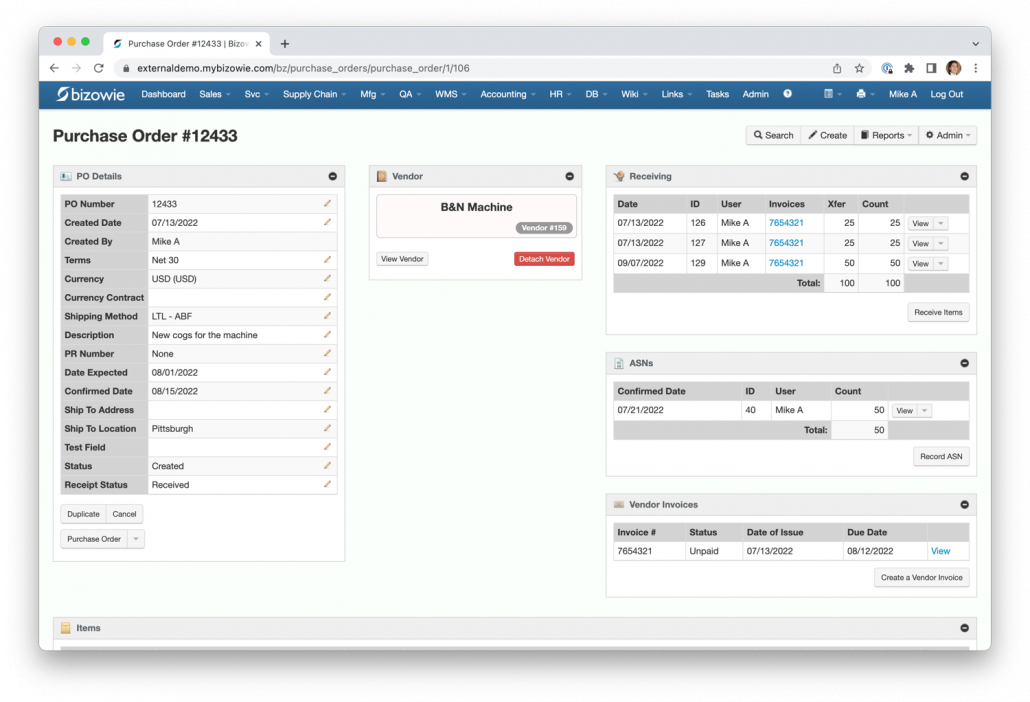Collapse the Vendor panel
Image resolution: width=1030 pixels, height=702 pixels.
pyautogui.click(x=570, y=176)
